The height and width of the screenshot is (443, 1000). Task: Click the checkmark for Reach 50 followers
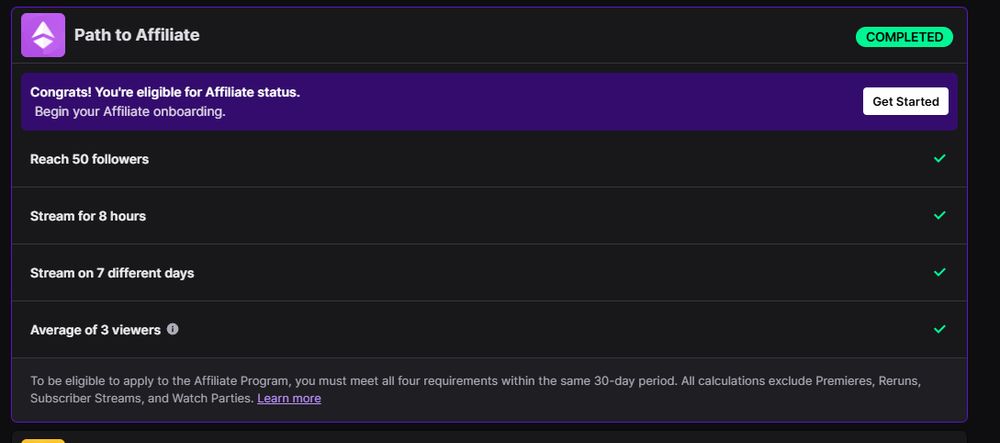[x=939, y=159]
